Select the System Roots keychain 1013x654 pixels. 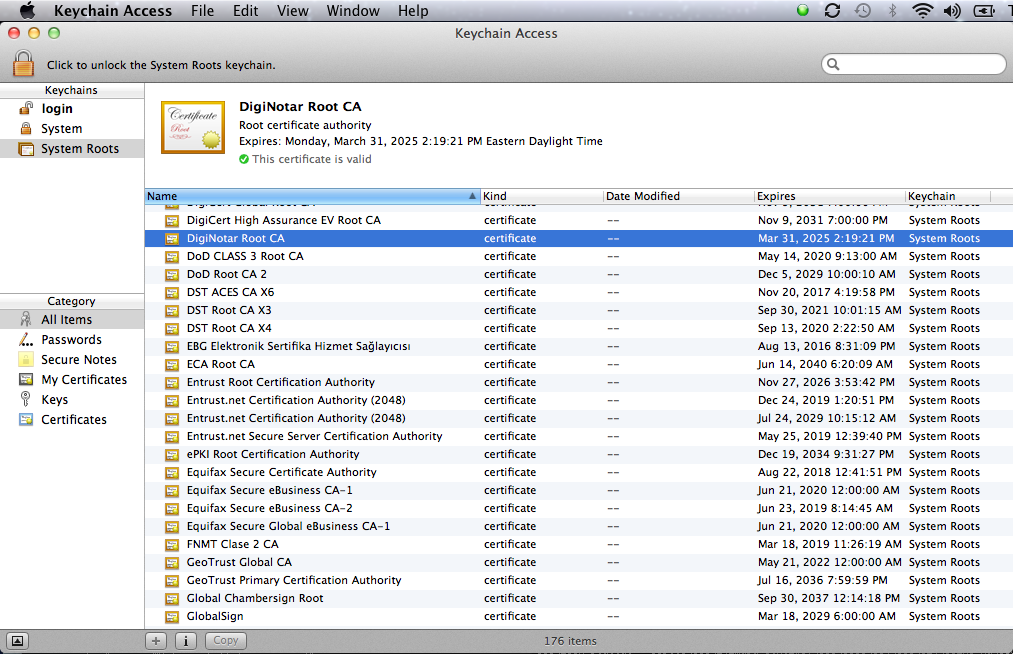(x=72, y=149)
